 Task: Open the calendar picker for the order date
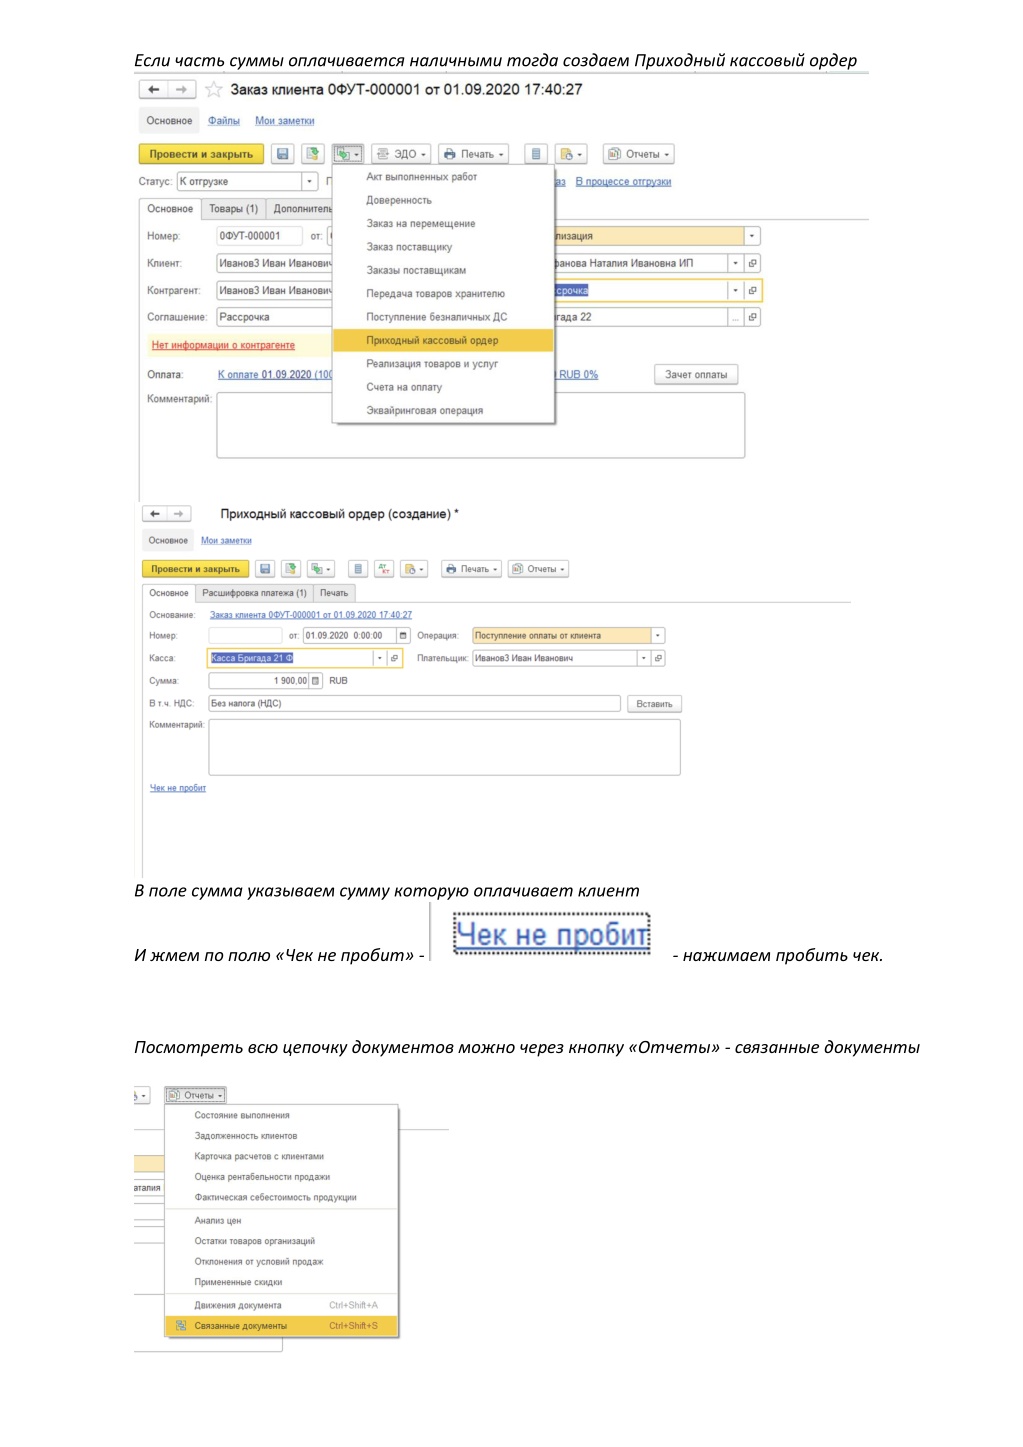(x=403, y=636)
